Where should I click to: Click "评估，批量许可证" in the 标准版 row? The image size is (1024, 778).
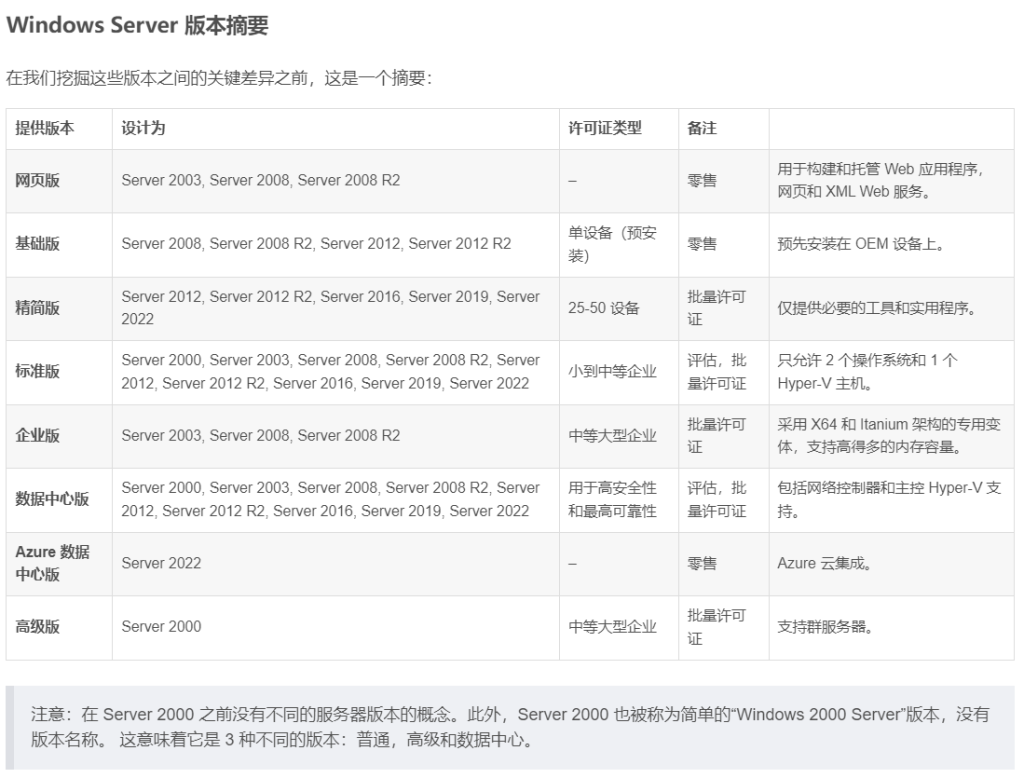(716, 371)
